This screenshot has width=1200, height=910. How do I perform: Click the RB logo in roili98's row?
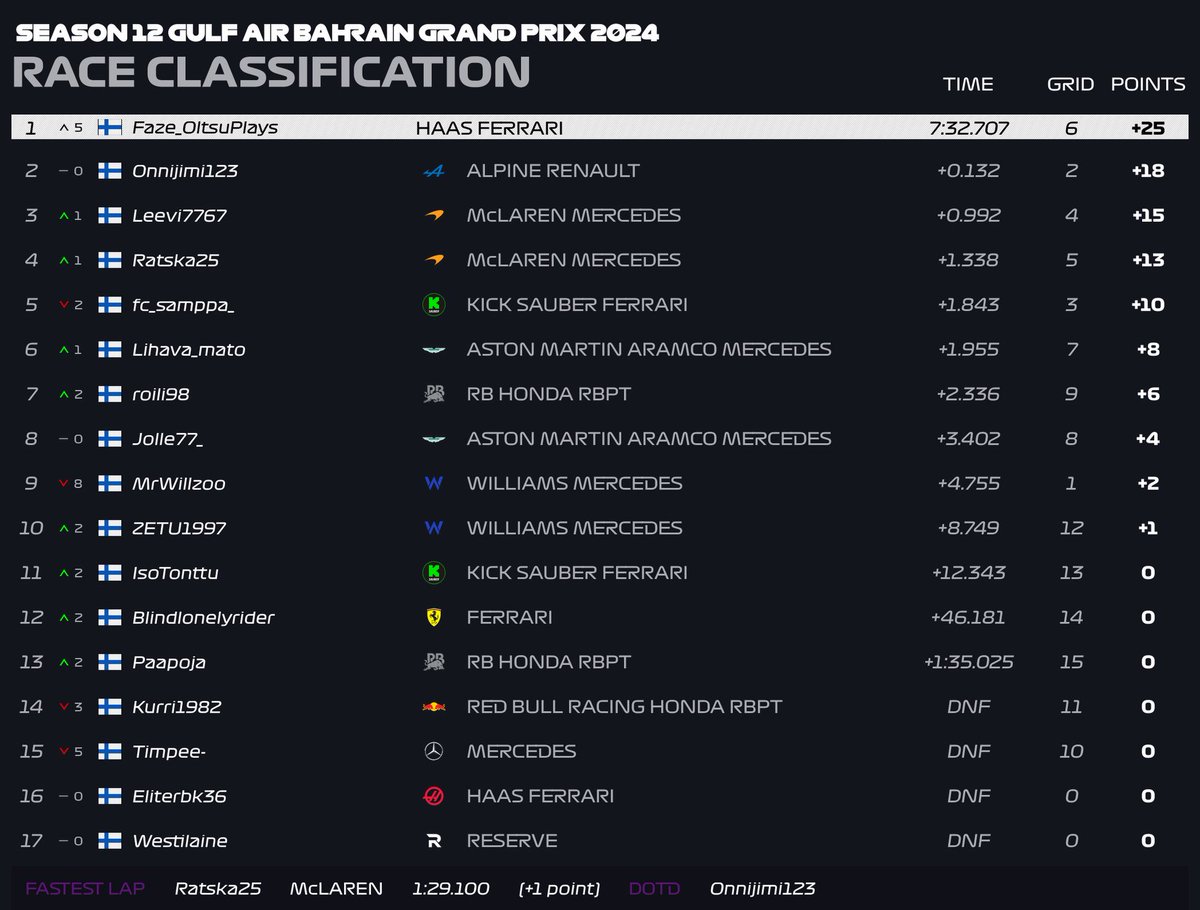click(x=432, y=394)
